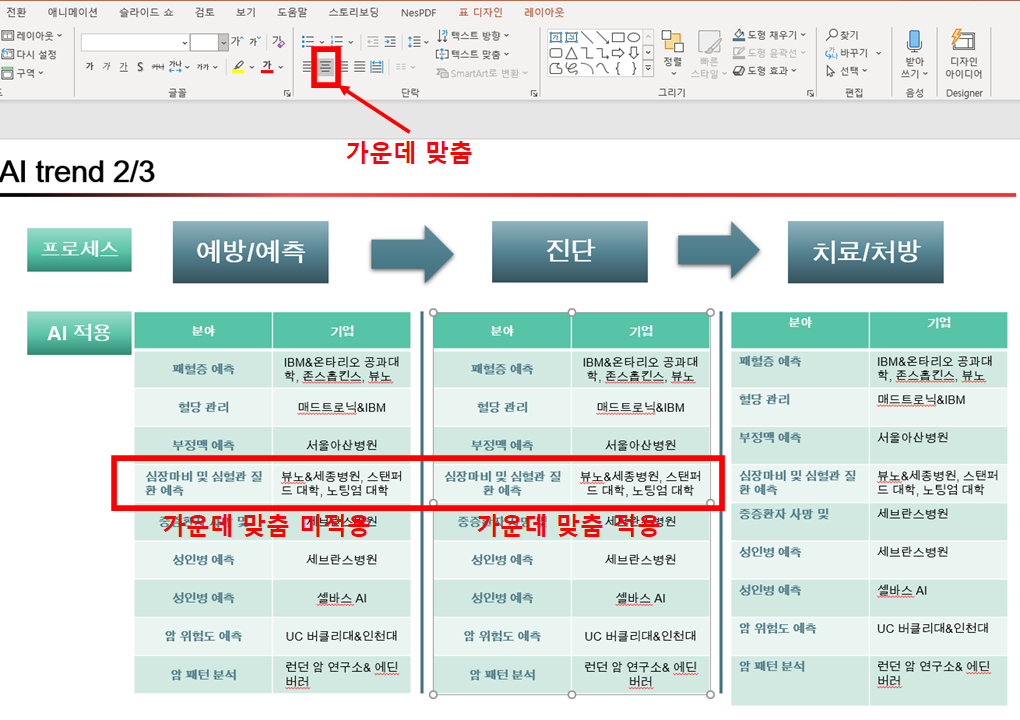This screenshot has height=720, width=1020.
Task: Toggle bold text formatting
Action: 90,66
